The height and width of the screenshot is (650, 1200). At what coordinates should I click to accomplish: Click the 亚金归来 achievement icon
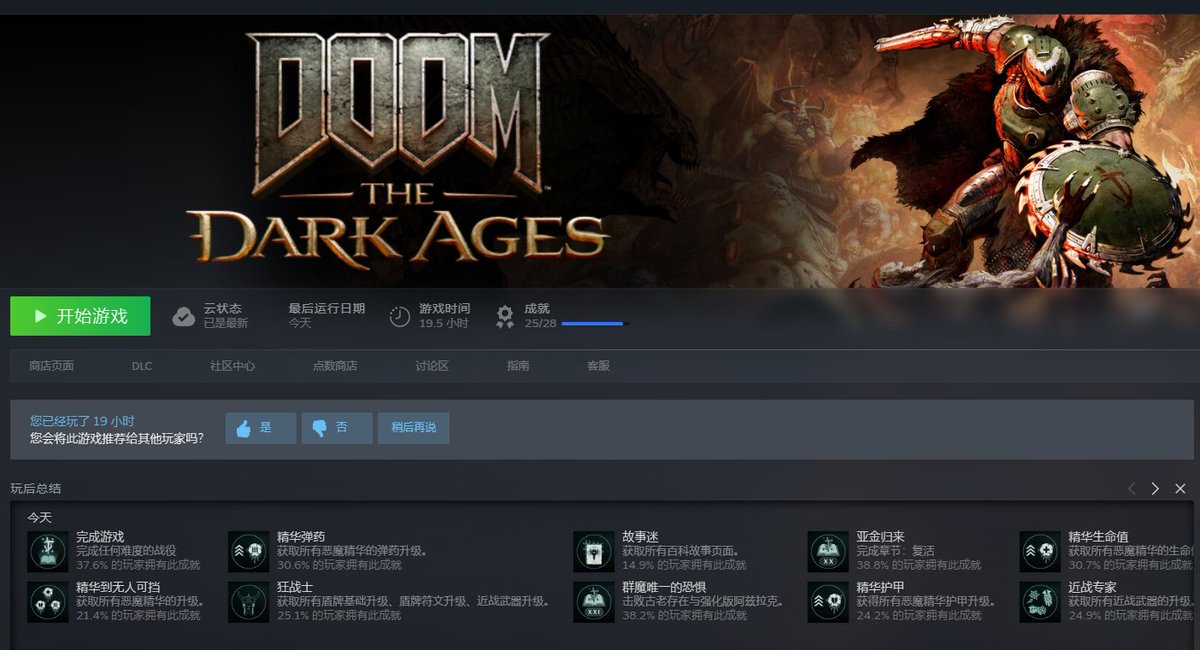828,551
